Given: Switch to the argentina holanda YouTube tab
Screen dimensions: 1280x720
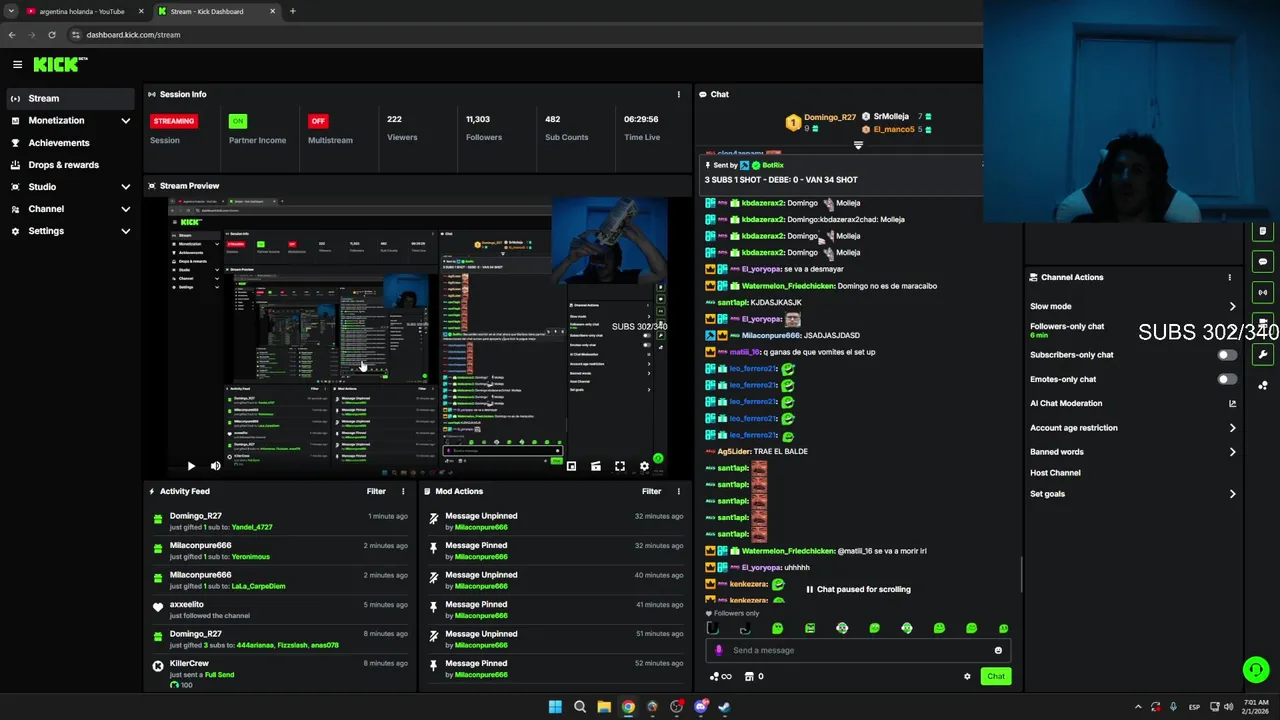Looking at the screenshot, I should pos(82,11).
